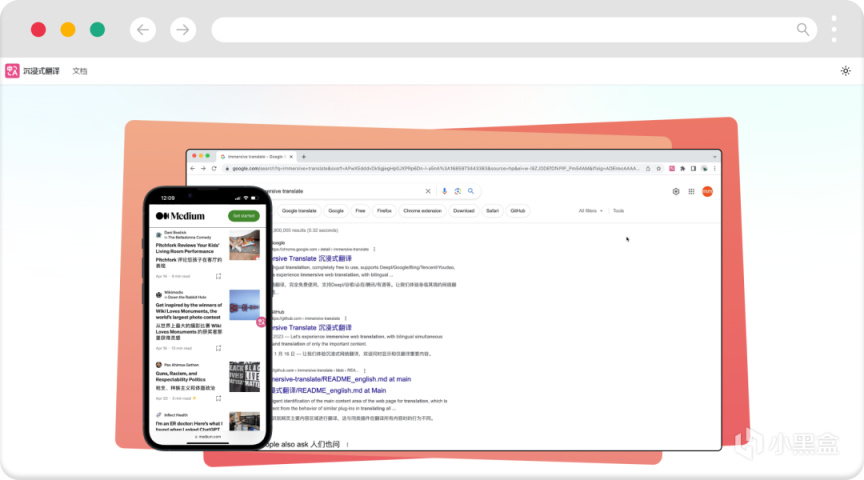The width and height of the screenshot is (864, 480).
Task: Open the 沉浸式翻译 home link
Action: click(x=41, y=71)
